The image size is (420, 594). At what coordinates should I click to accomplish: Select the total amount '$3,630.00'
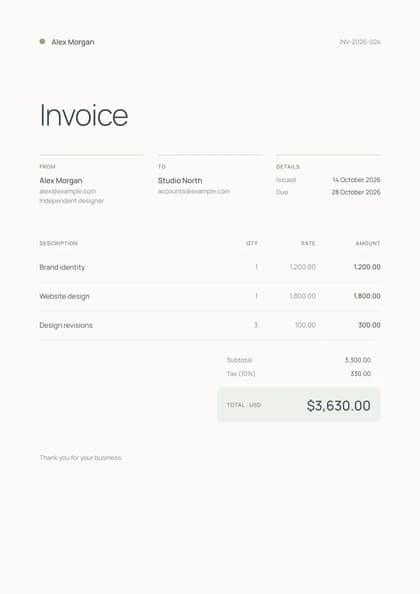tap(339, 406)
